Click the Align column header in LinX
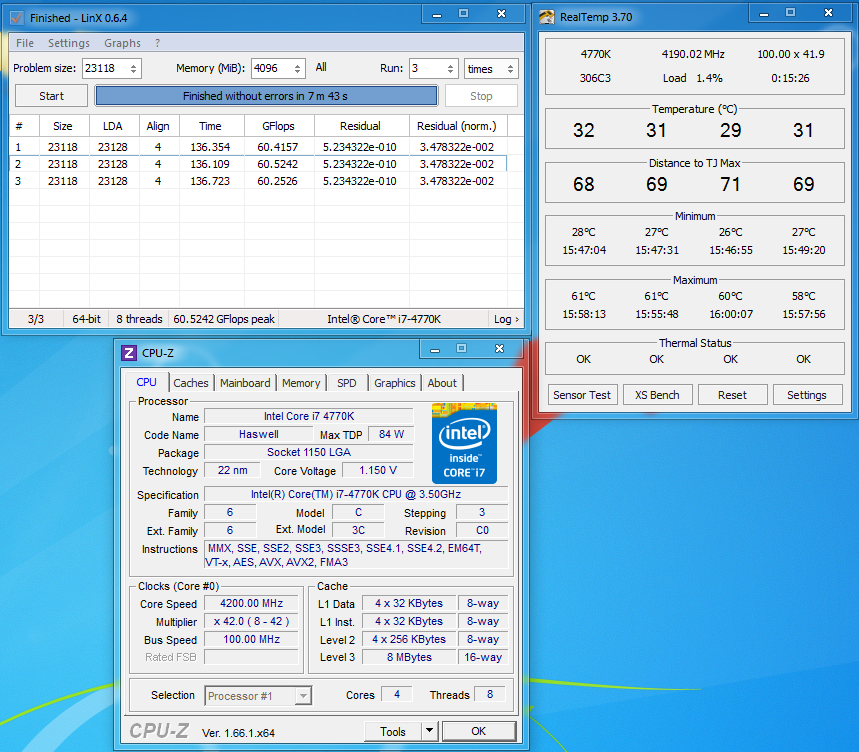This screenshot has height=752, width=859. coord(159,126)
